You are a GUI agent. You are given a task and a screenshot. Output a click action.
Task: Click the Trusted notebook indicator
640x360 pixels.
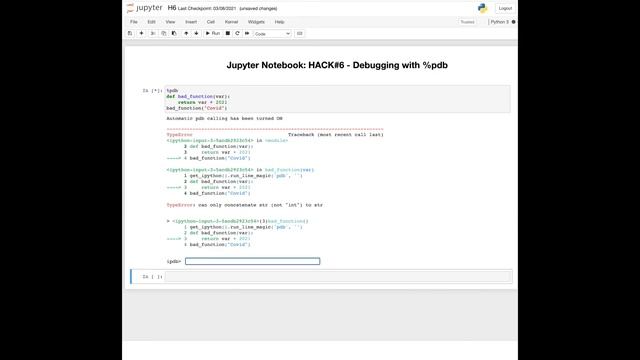(467, 22)
